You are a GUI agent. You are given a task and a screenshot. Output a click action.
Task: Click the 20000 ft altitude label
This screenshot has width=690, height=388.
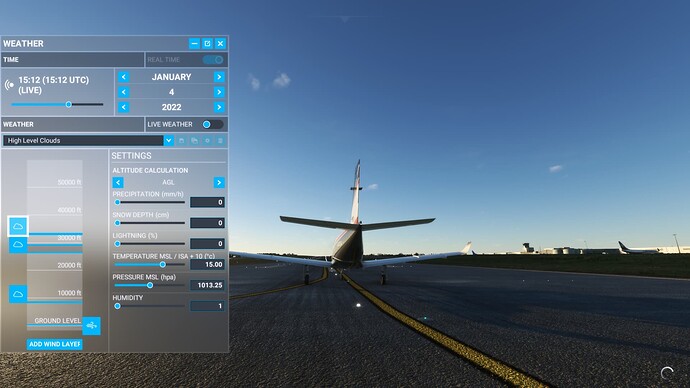click(69, 265)
